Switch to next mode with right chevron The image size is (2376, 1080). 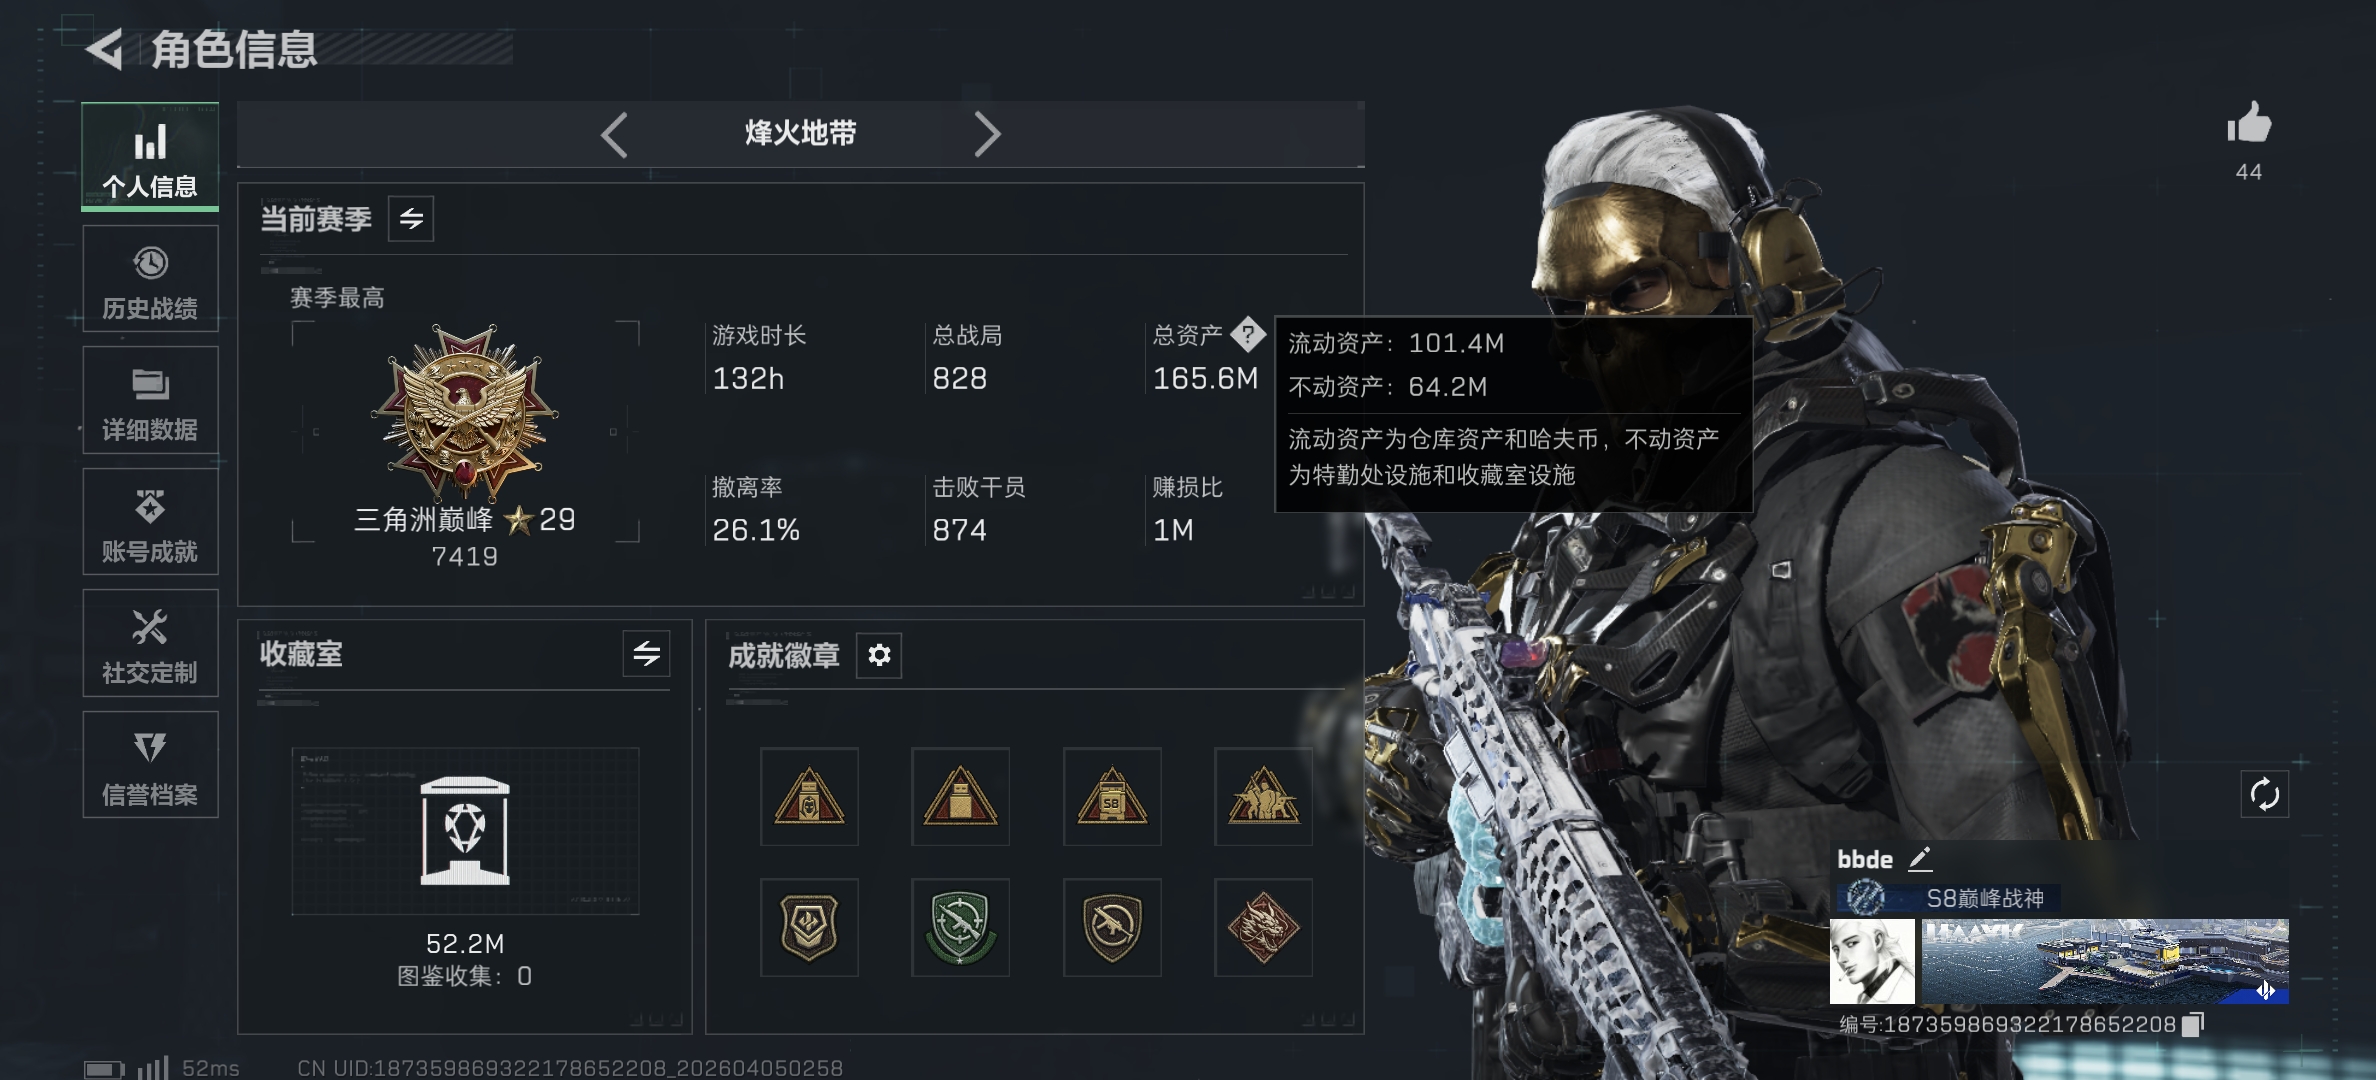(987, 134)
